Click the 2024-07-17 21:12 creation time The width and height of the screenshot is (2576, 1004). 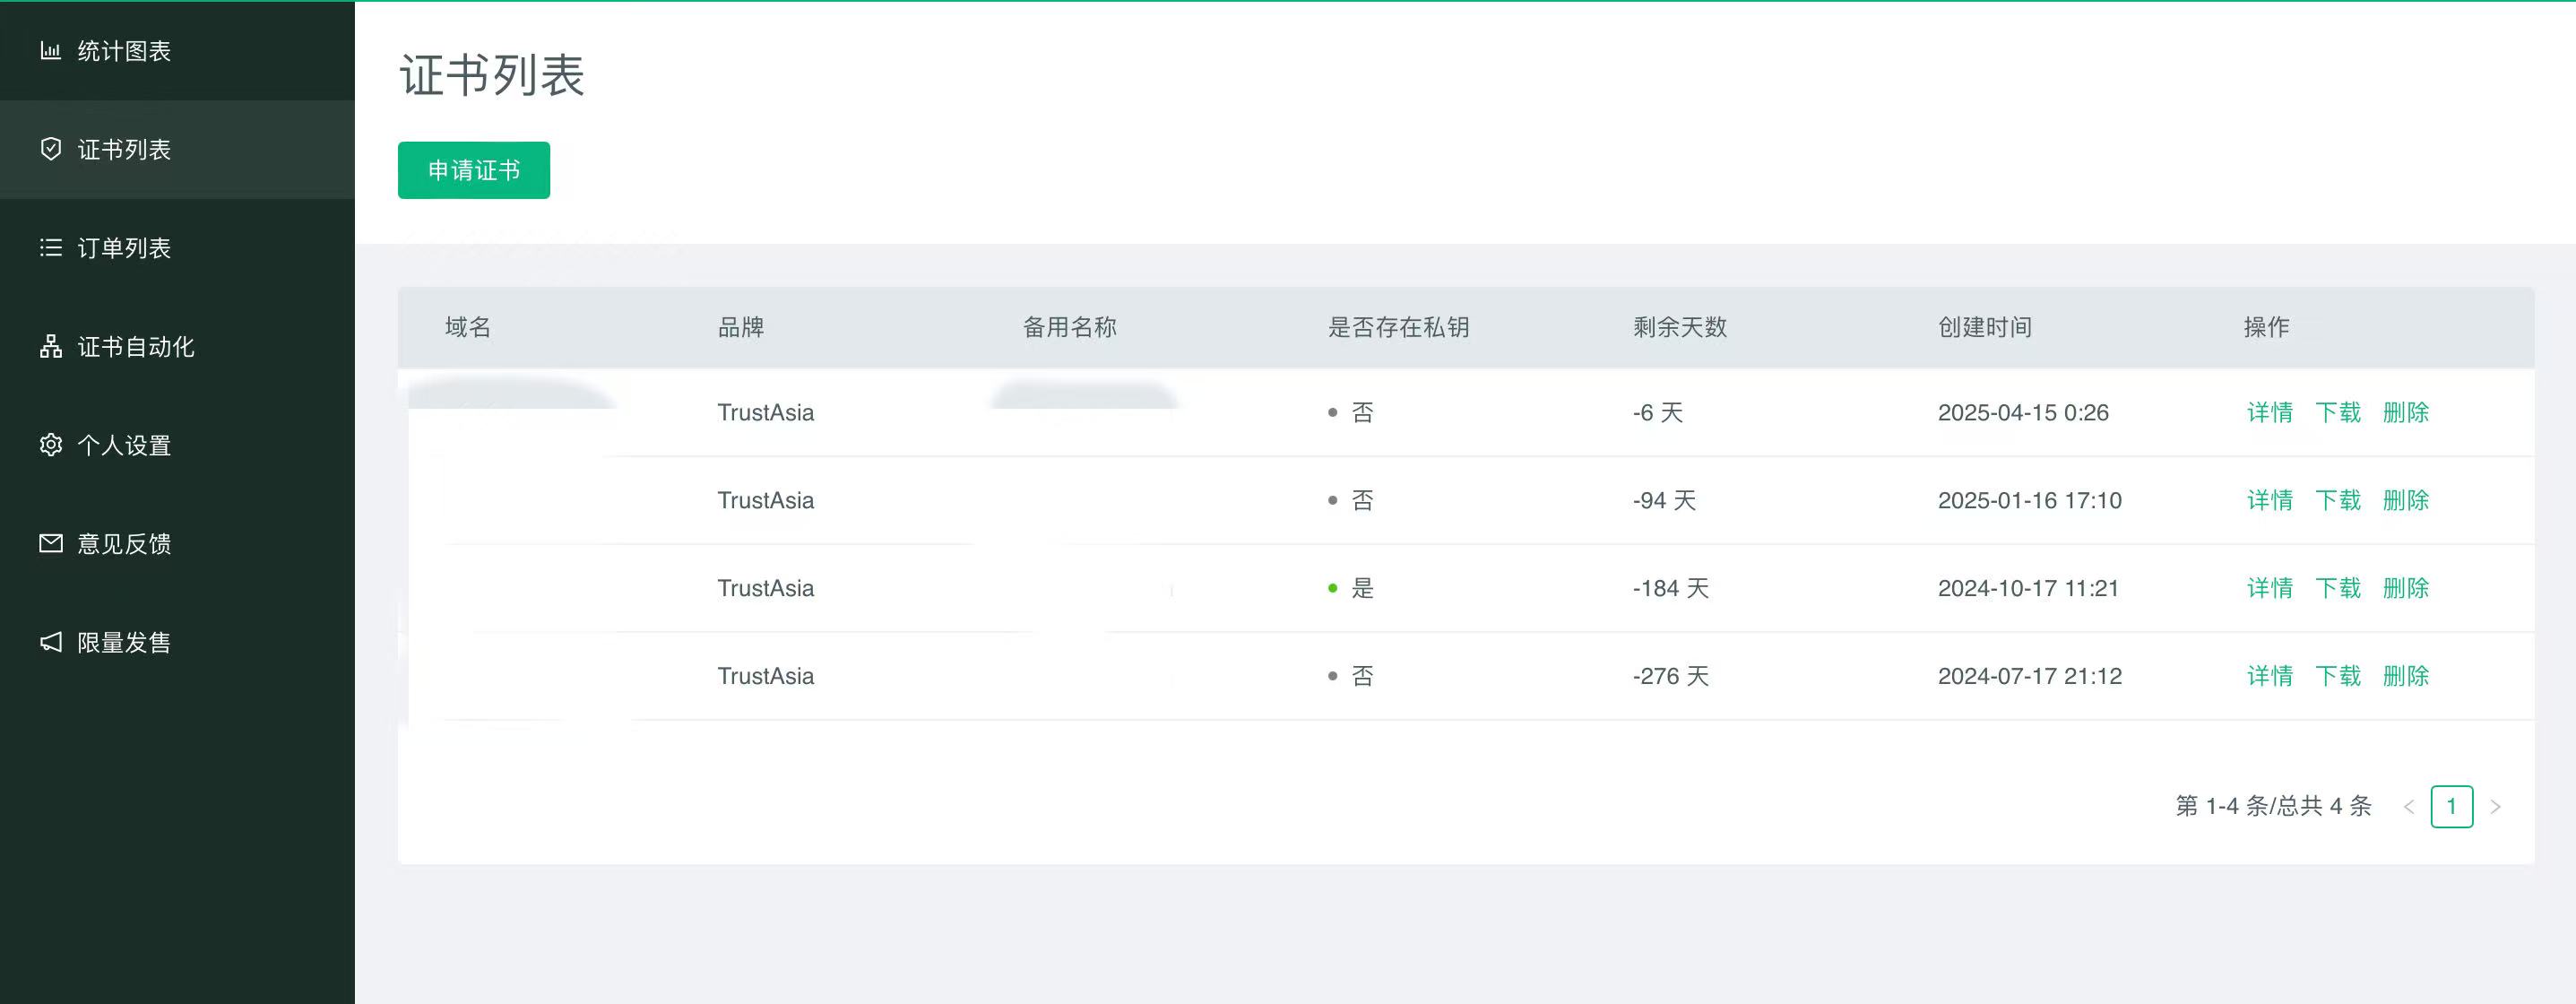coord(2030,676)
